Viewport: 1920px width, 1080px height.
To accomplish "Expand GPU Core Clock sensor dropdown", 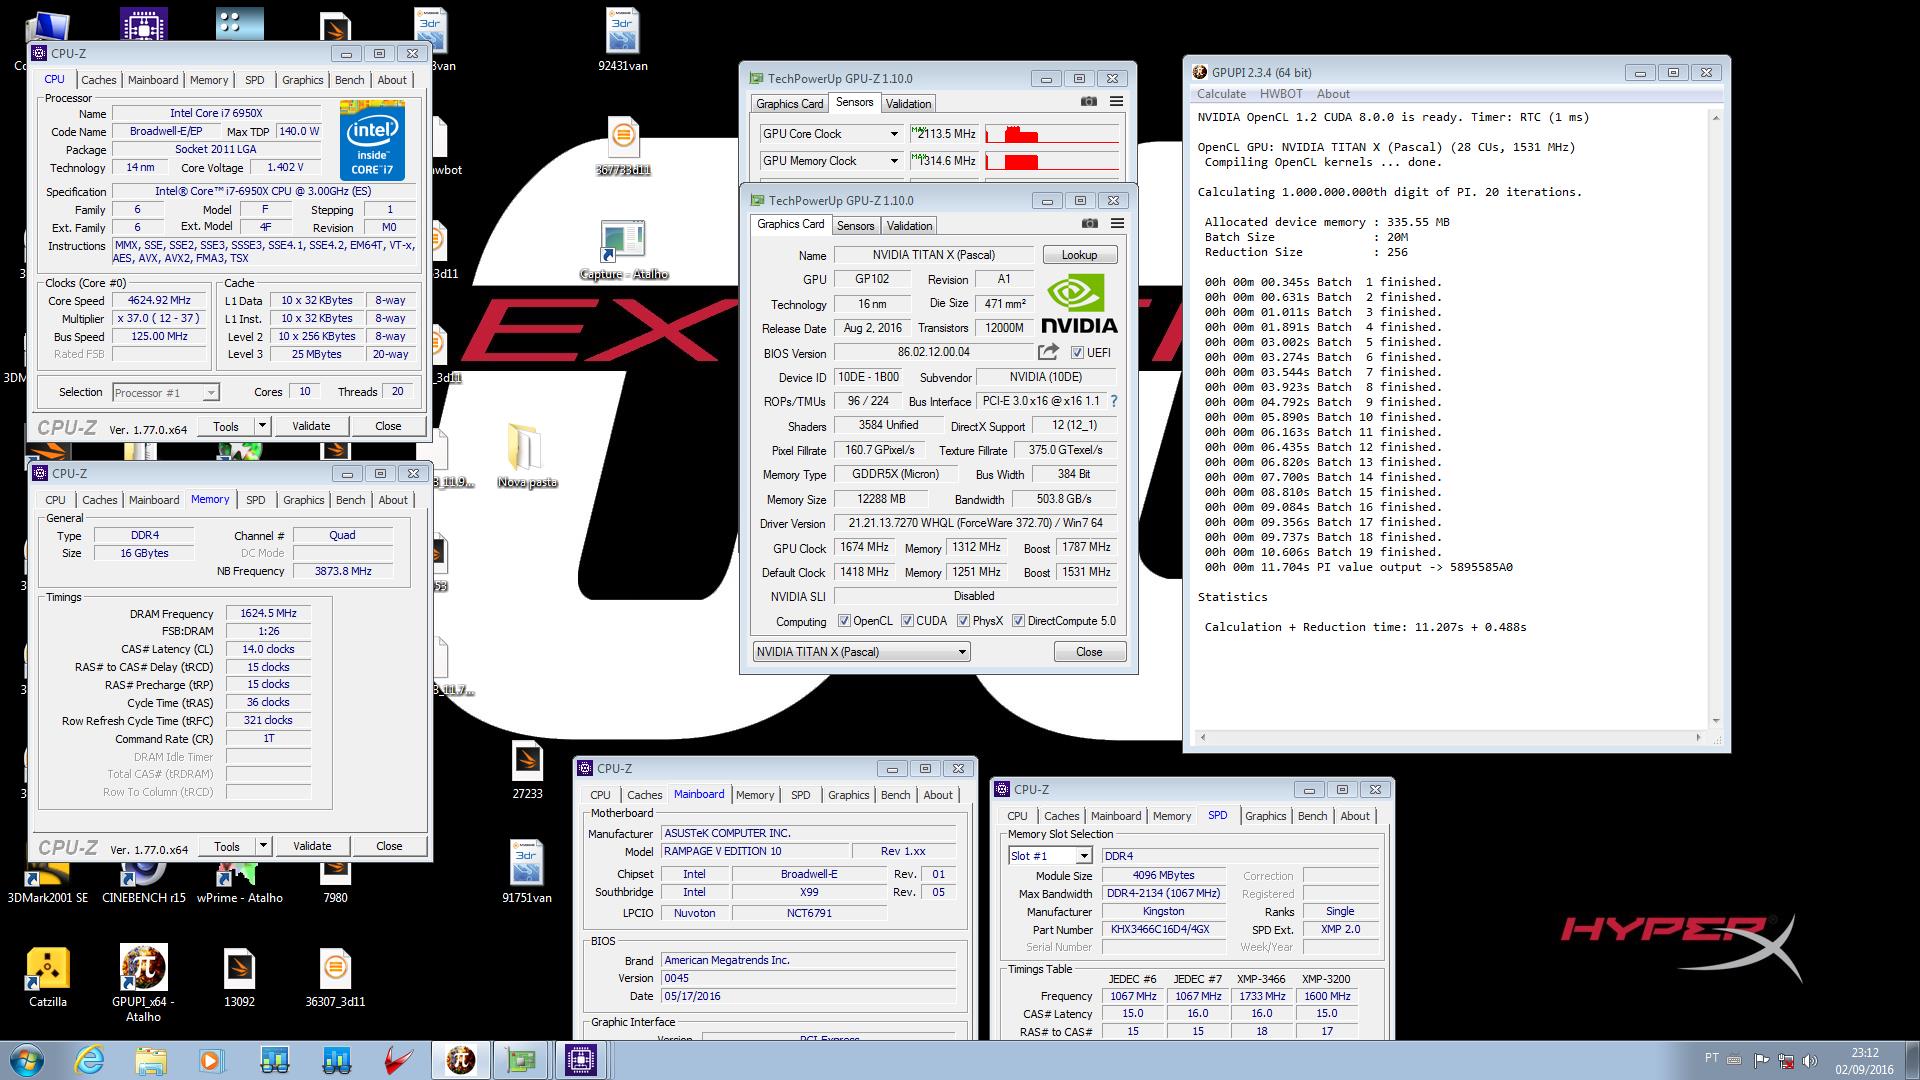I will tap(894, 134).
